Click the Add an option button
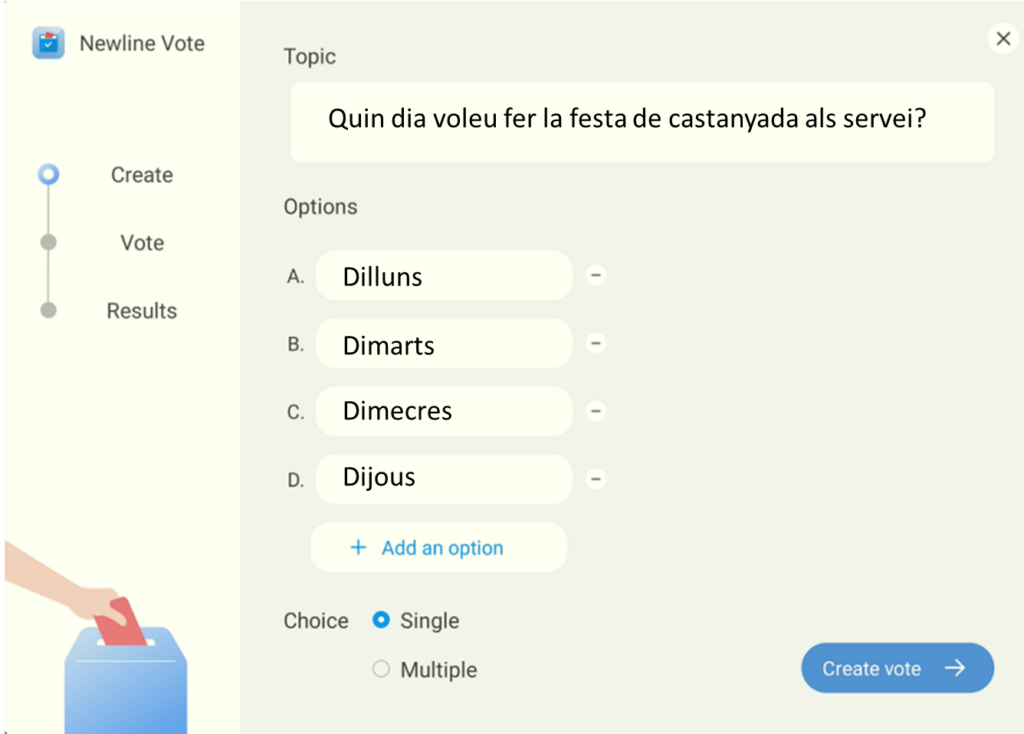This screenshot has height=734, width=1024. pyautogui.click(x=439, y=548)
